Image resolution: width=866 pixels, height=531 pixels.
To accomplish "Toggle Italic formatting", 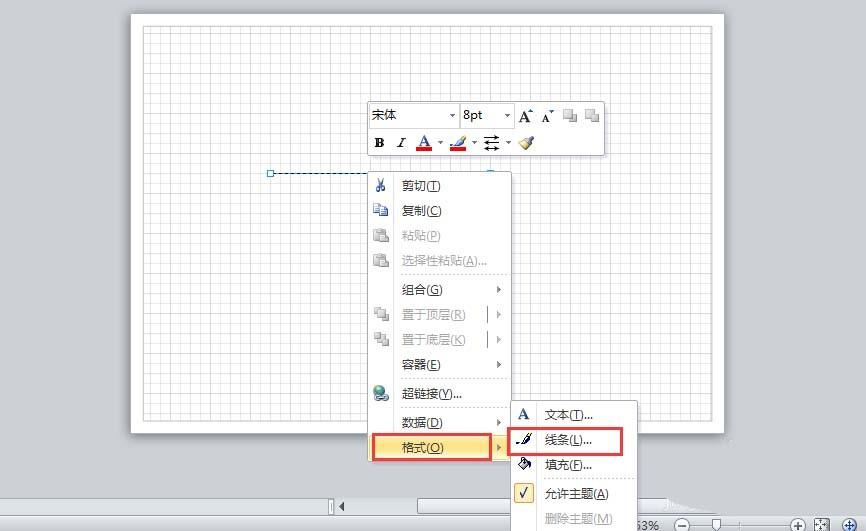I will [401, 143].
